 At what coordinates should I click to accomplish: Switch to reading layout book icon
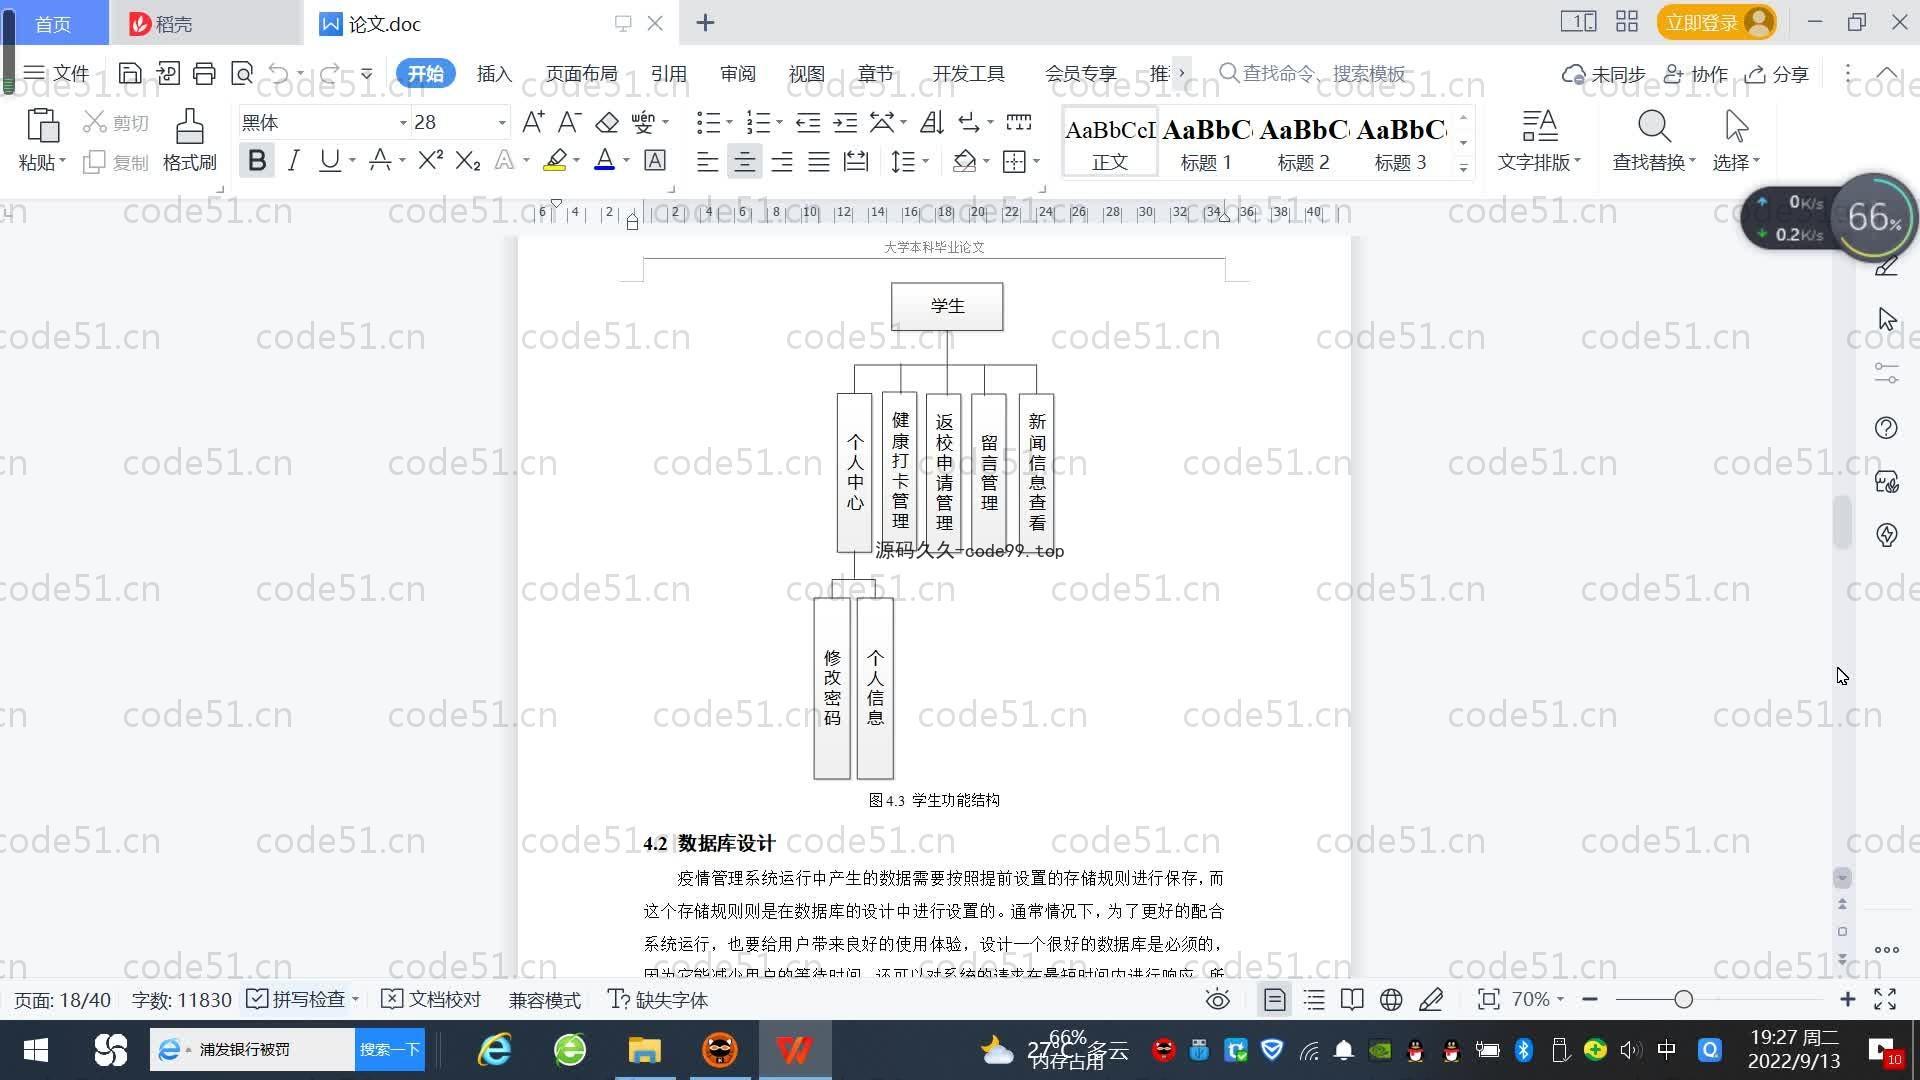click(1352, 1000)
